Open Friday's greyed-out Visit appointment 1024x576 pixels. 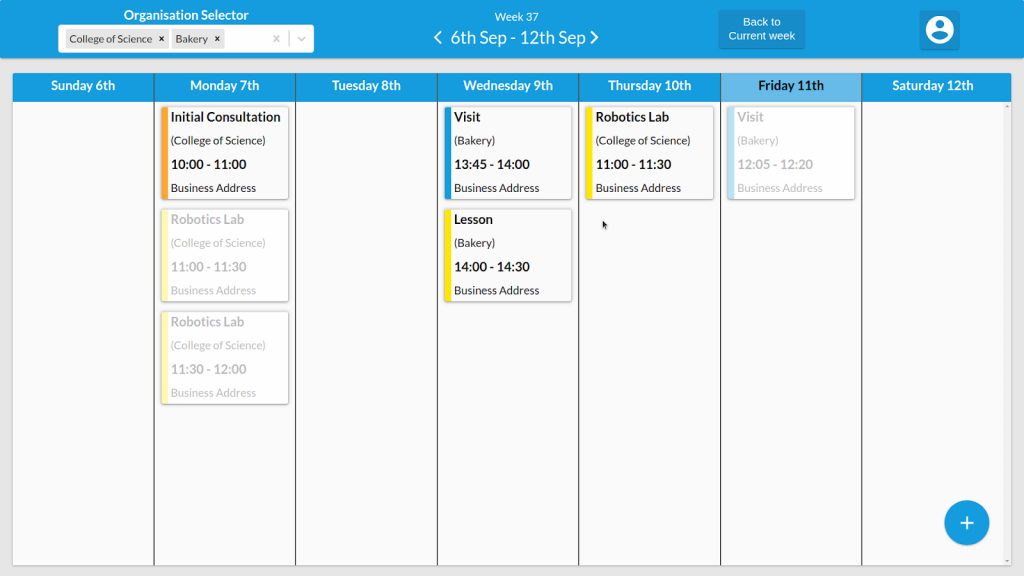(790, 152)
